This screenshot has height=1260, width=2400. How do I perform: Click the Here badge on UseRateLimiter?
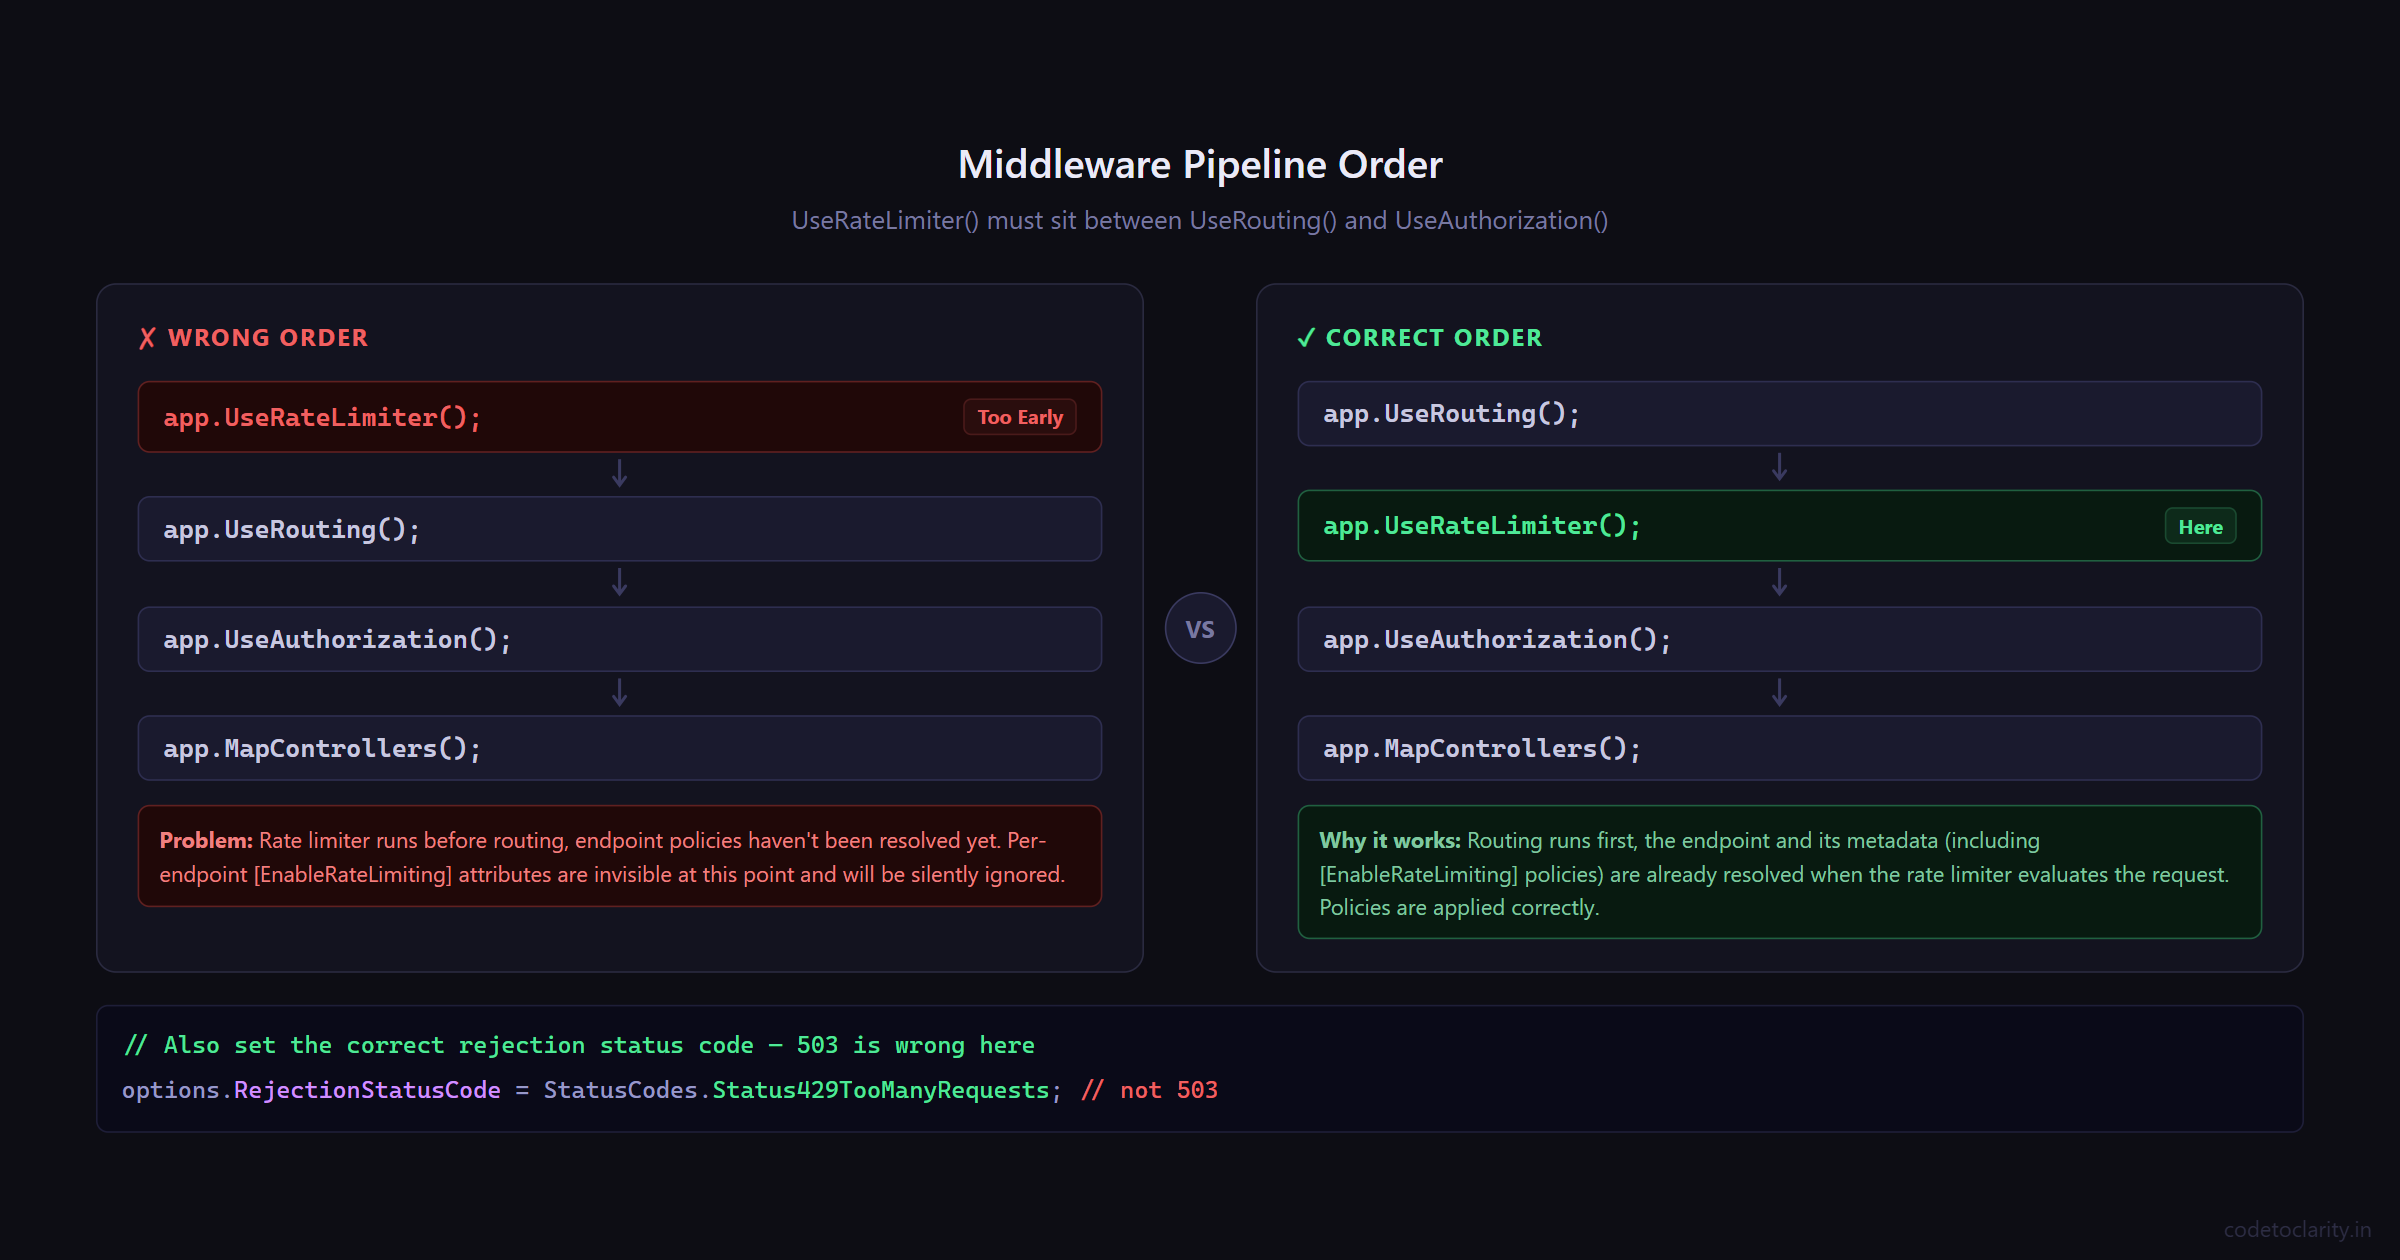(2200, 526)
